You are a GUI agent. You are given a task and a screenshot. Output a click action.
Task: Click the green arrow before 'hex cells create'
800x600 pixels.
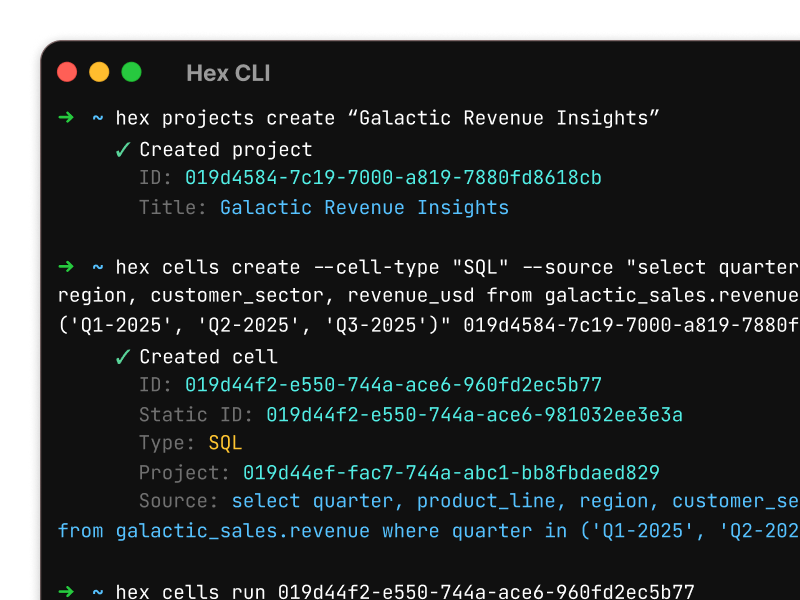[x=66, y=266]
